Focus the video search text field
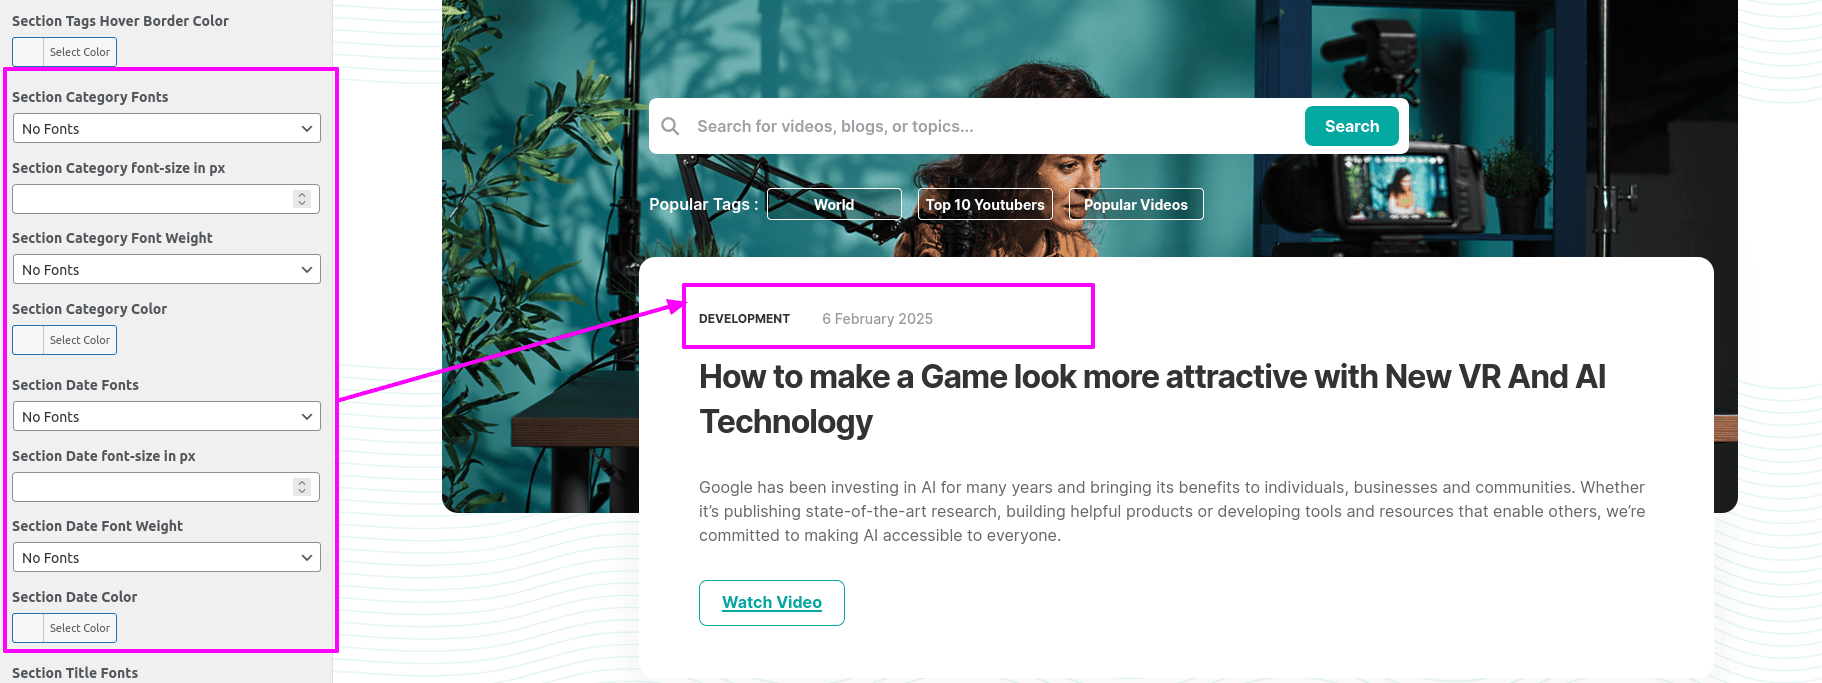1822x683 pixels. 995,126
